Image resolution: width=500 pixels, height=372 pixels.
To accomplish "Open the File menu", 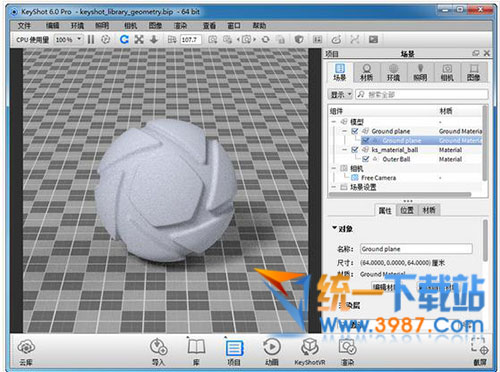I will pyautogui.click(x=24, y=26).
